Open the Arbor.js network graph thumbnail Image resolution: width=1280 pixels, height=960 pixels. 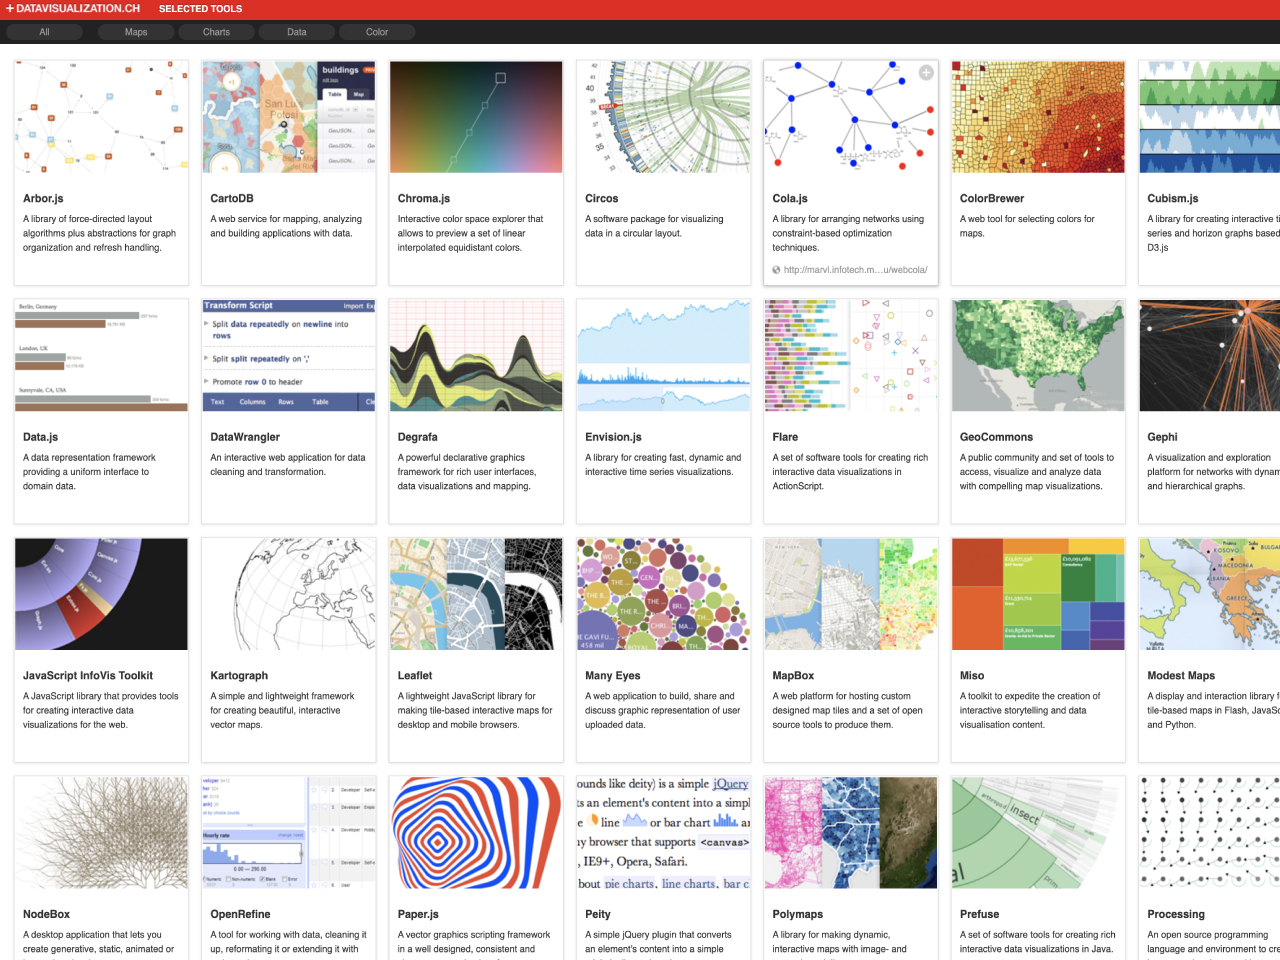pyautogui.click(x=101, y=117)
